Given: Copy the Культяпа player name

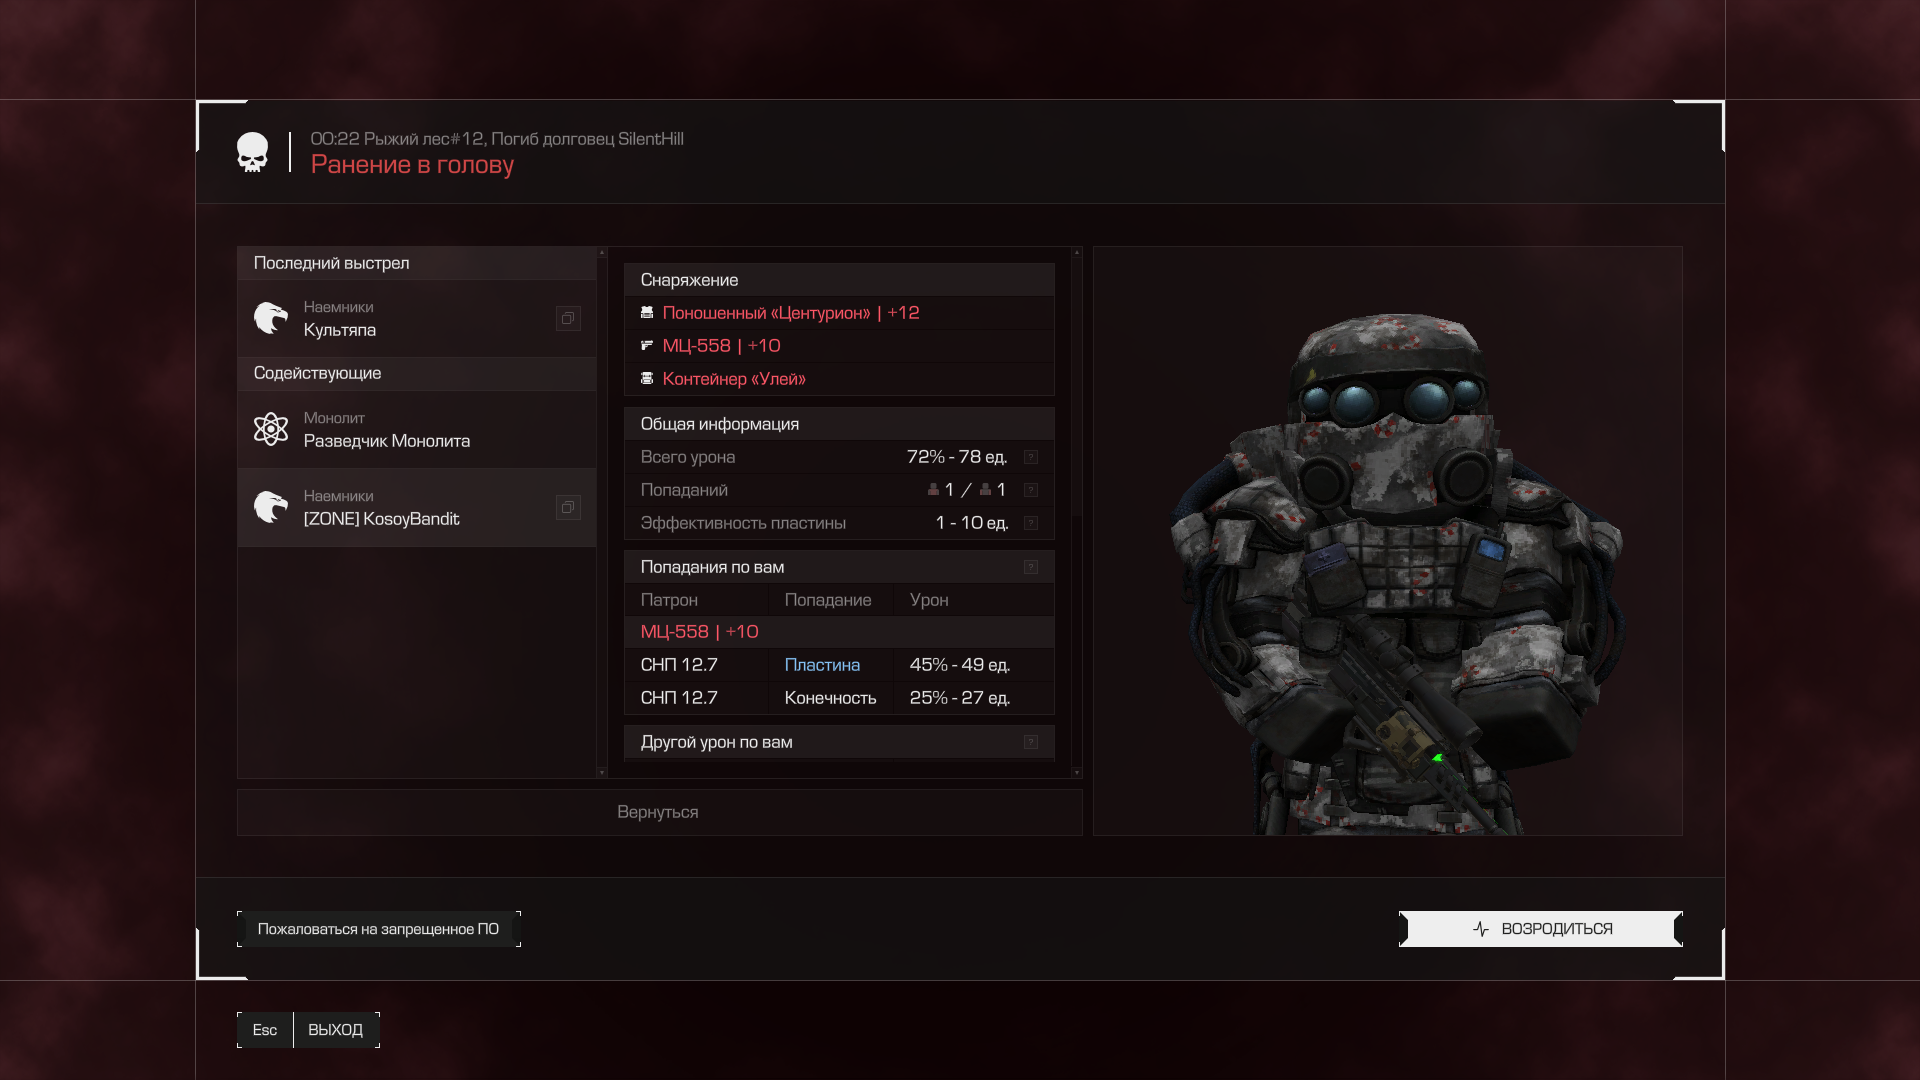Looking at the screenshot, I should [x=567, y=318].
